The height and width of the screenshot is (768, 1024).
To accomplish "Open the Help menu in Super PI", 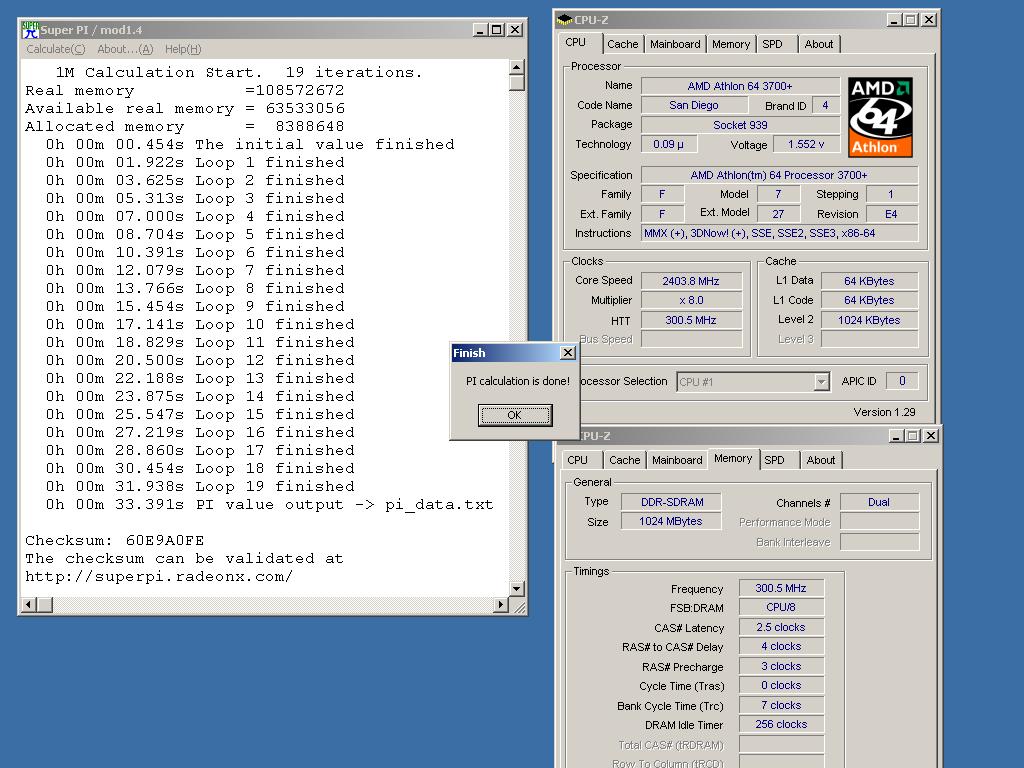I will pyautogui.click(x=183, y=49).
